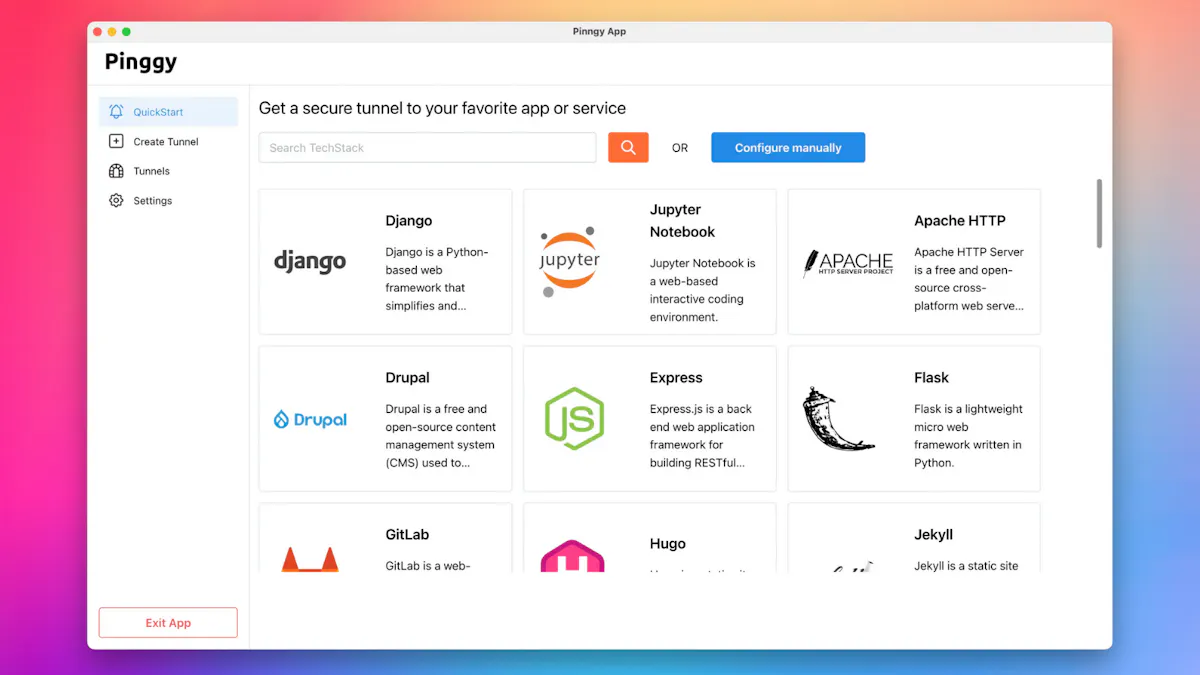
Task: Select the Hugo card title
Action: pos(668,544)
